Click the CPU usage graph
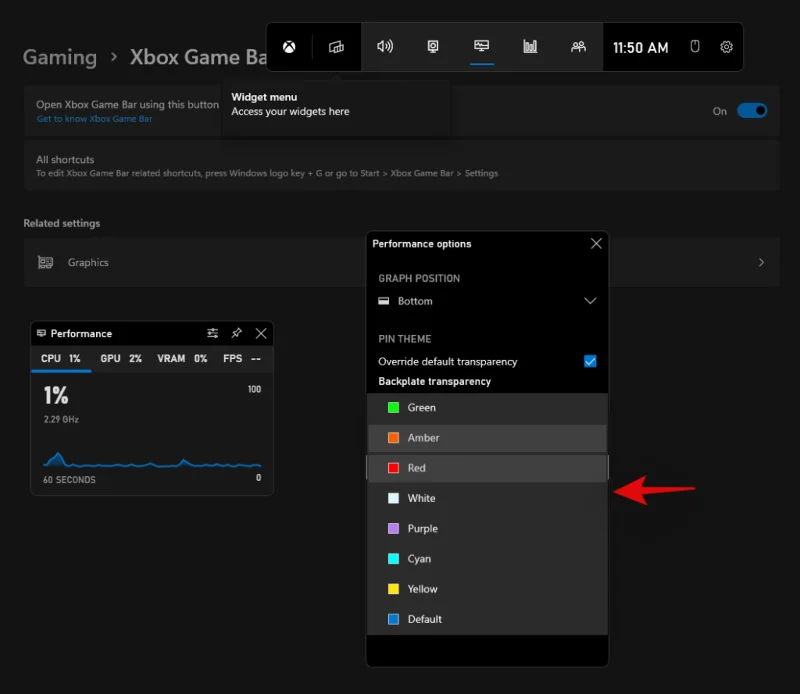This screenshot has width=800, height=694. click(152, 460)
